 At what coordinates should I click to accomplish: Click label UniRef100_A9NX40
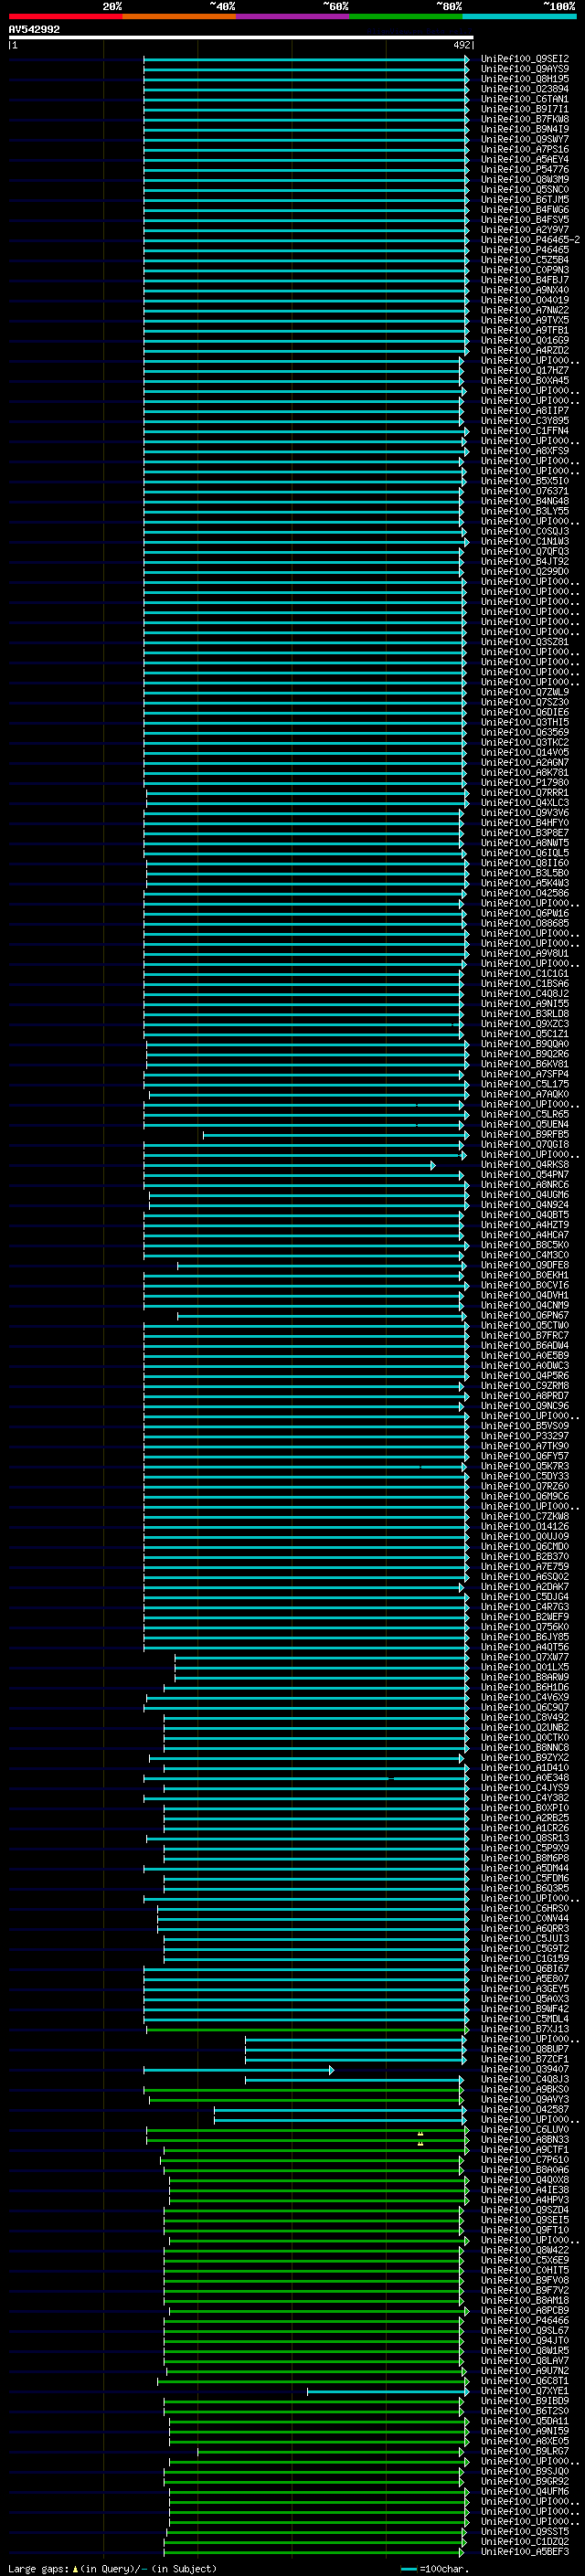pyautogui.click(x=524, y=290)
